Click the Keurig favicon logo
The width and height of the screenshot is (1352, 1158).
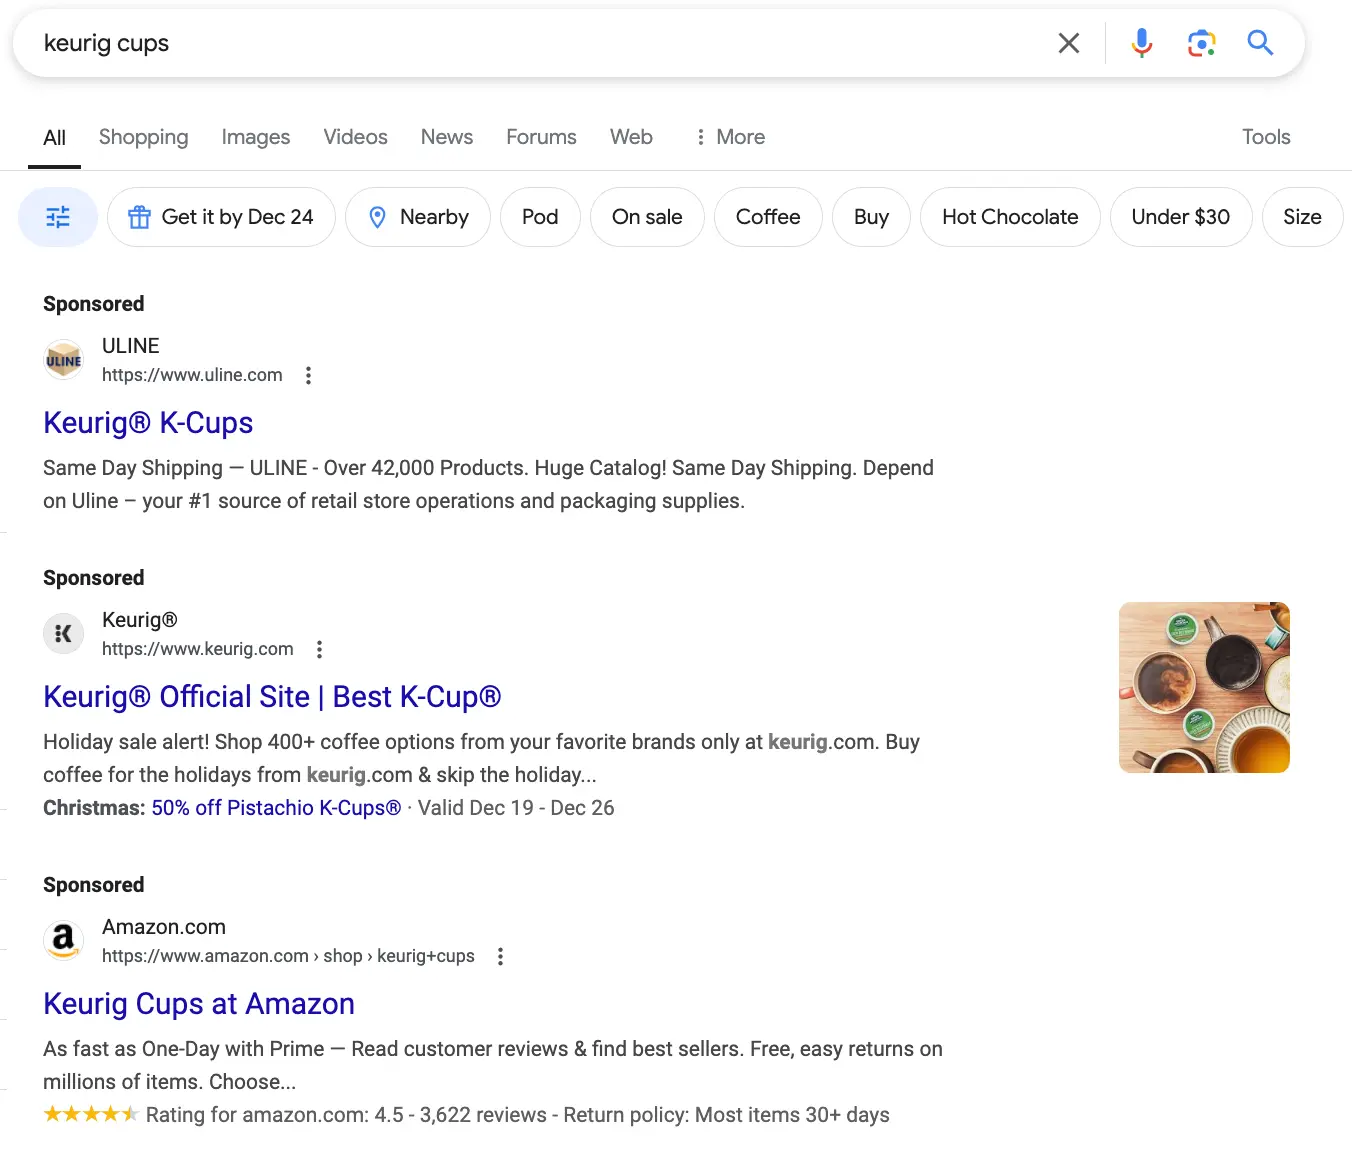pyautogui.click(x=64, y=634)
